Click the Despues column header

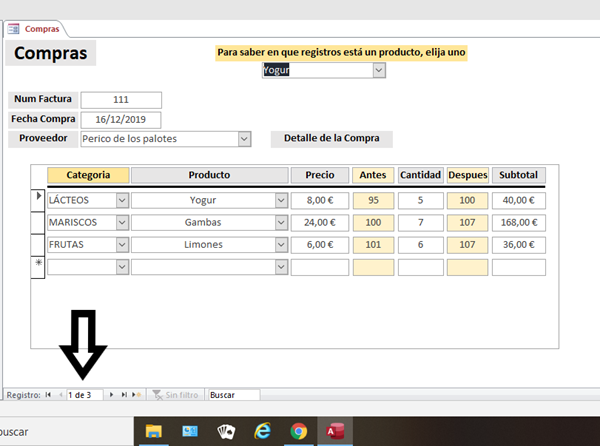[x=468, y=175]
